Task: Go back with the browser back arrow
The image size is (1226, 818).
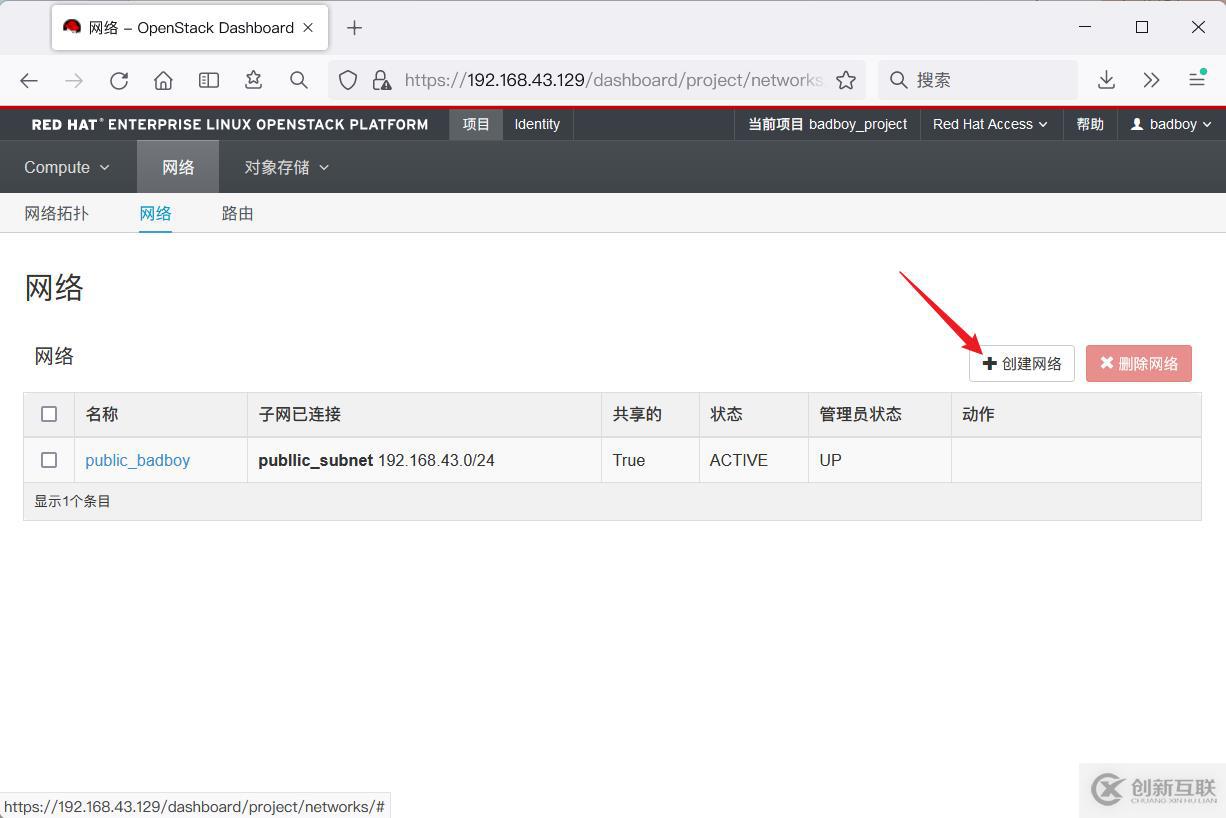Action: (29, 80)
